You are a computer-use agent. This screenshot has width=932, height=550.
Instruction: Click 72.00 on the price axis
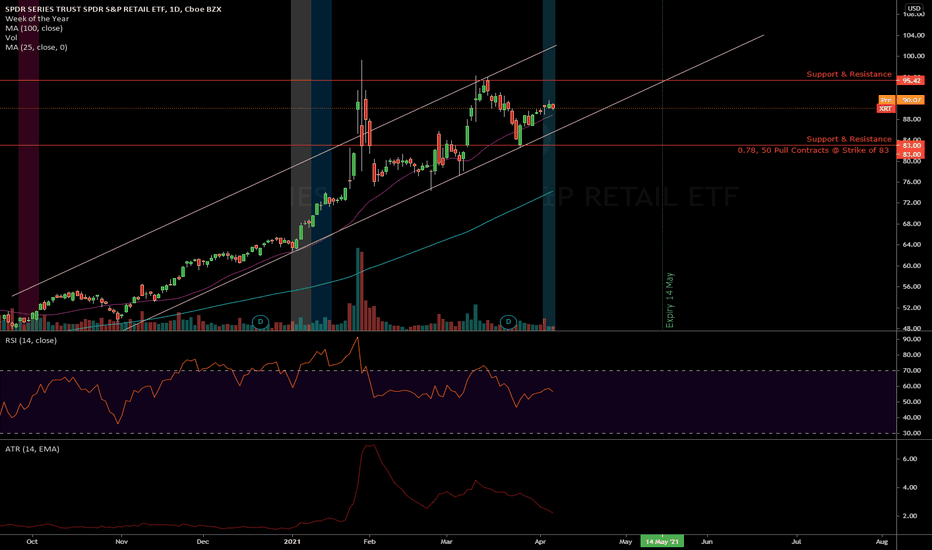click(912, 203)
